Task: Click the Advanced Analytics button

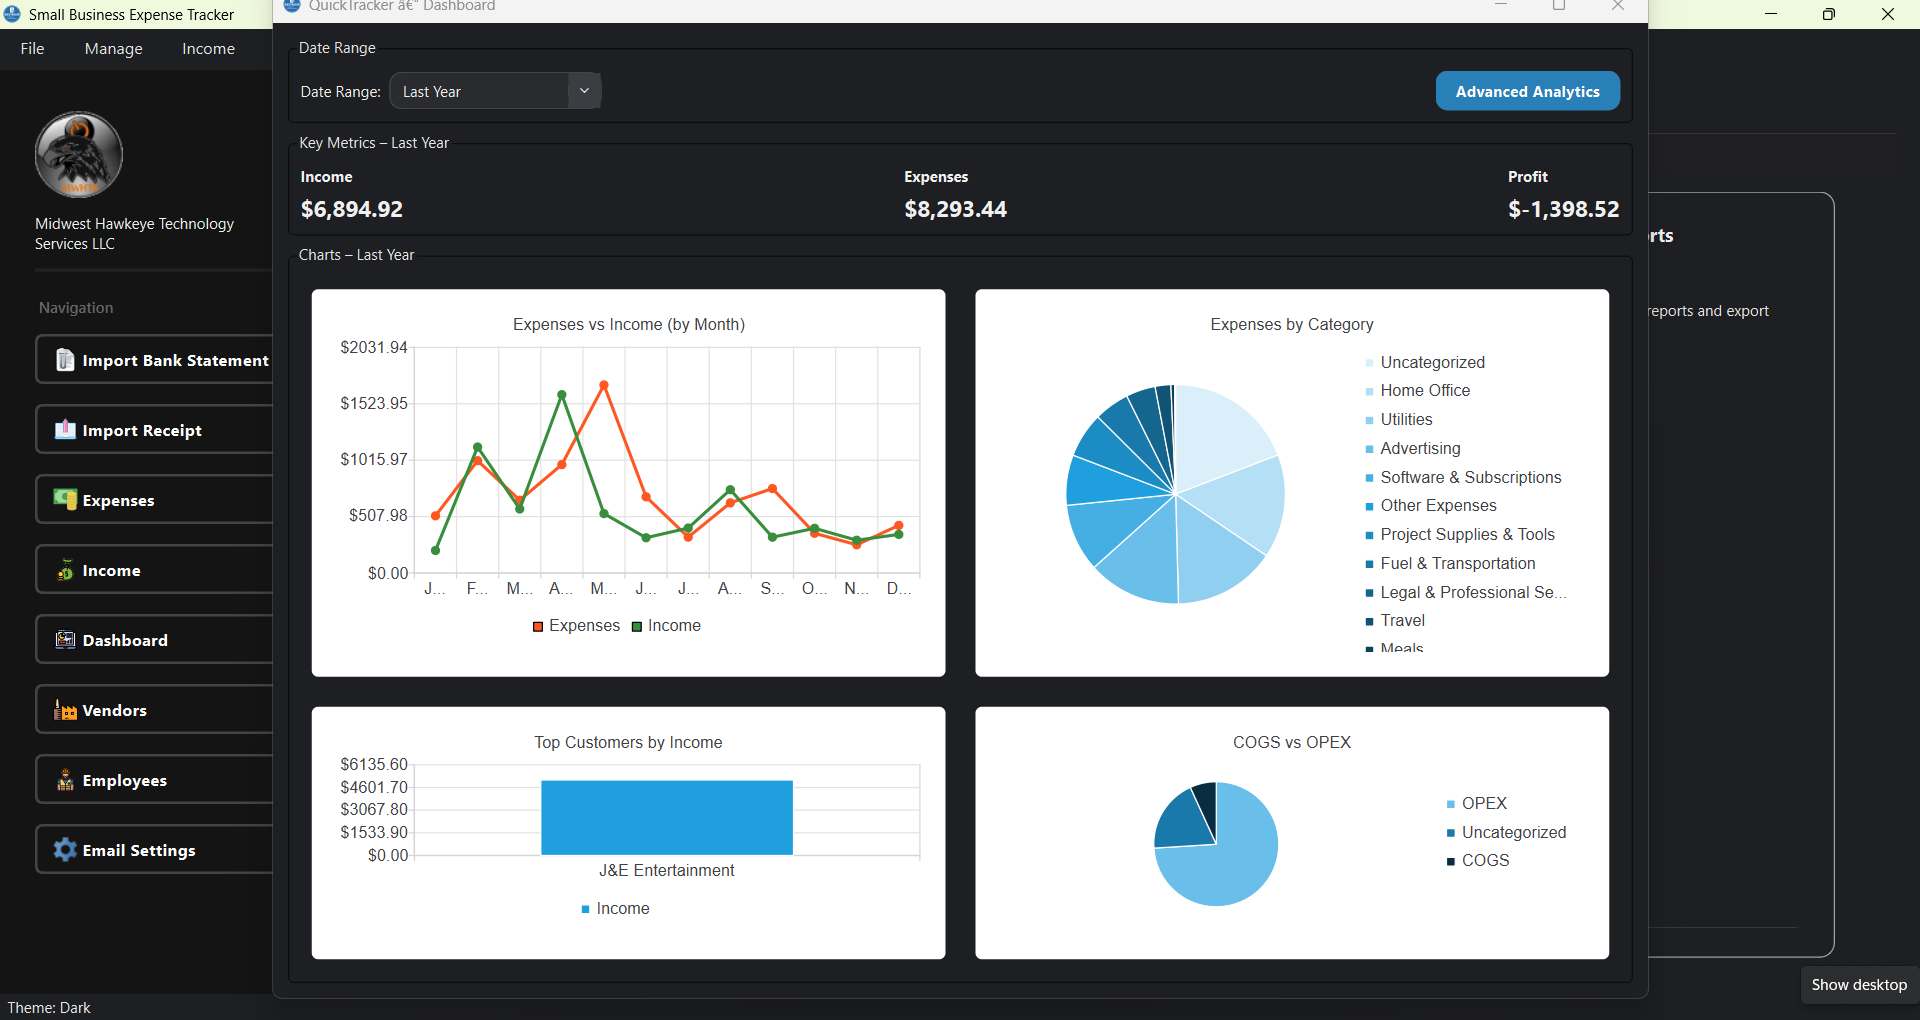Action: point(1528,90)
